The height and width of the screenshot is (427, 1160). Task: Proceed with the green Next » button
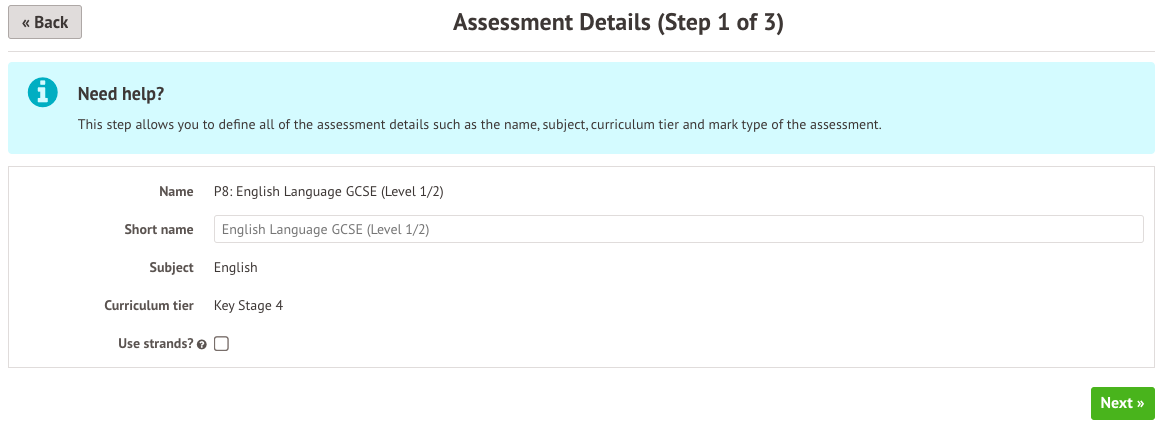pyautogui.click(x=1122, y=403)
